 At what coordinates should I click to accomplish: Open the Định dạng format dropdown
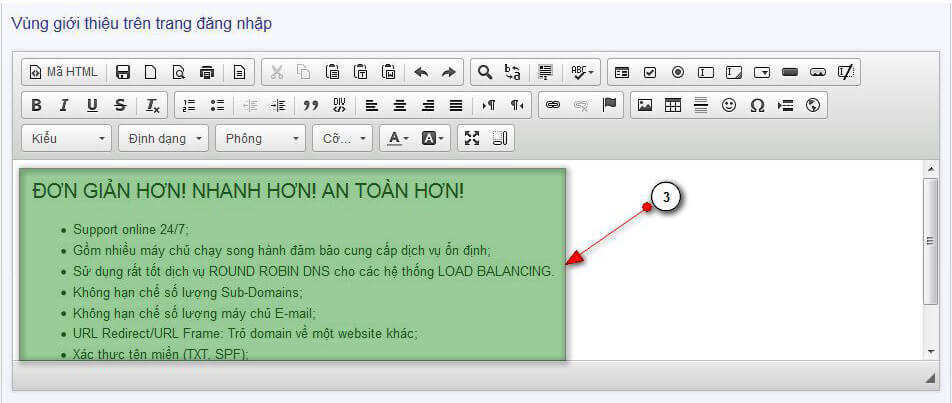[x=164, y=138]
